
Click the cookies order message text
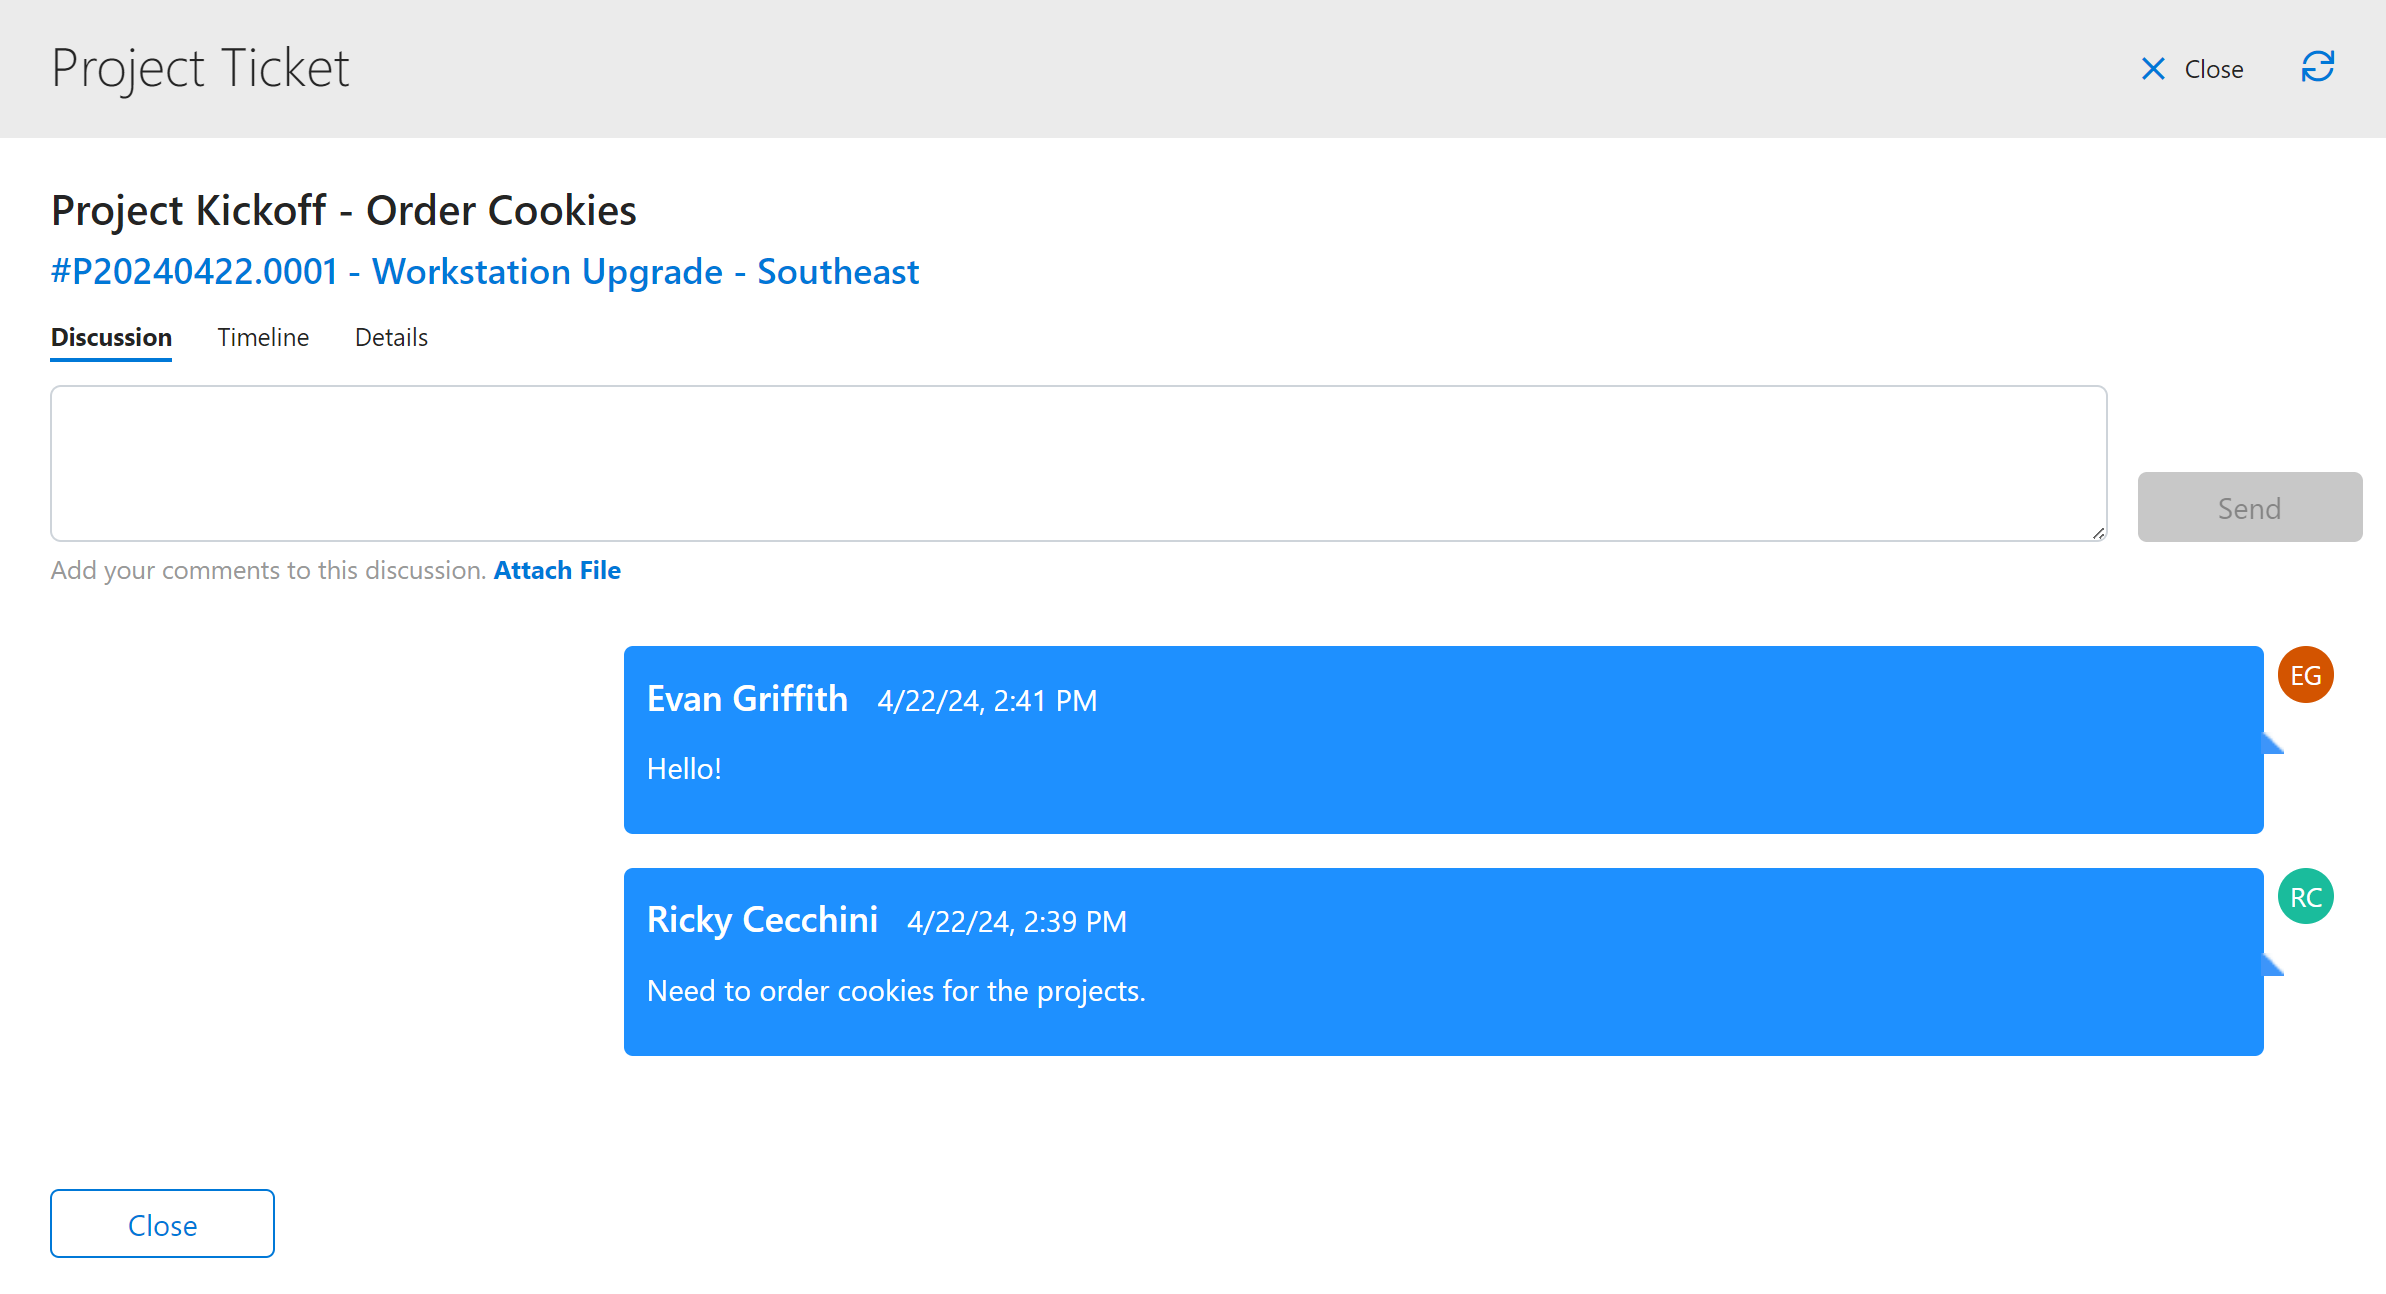click(x=896, y=991)
